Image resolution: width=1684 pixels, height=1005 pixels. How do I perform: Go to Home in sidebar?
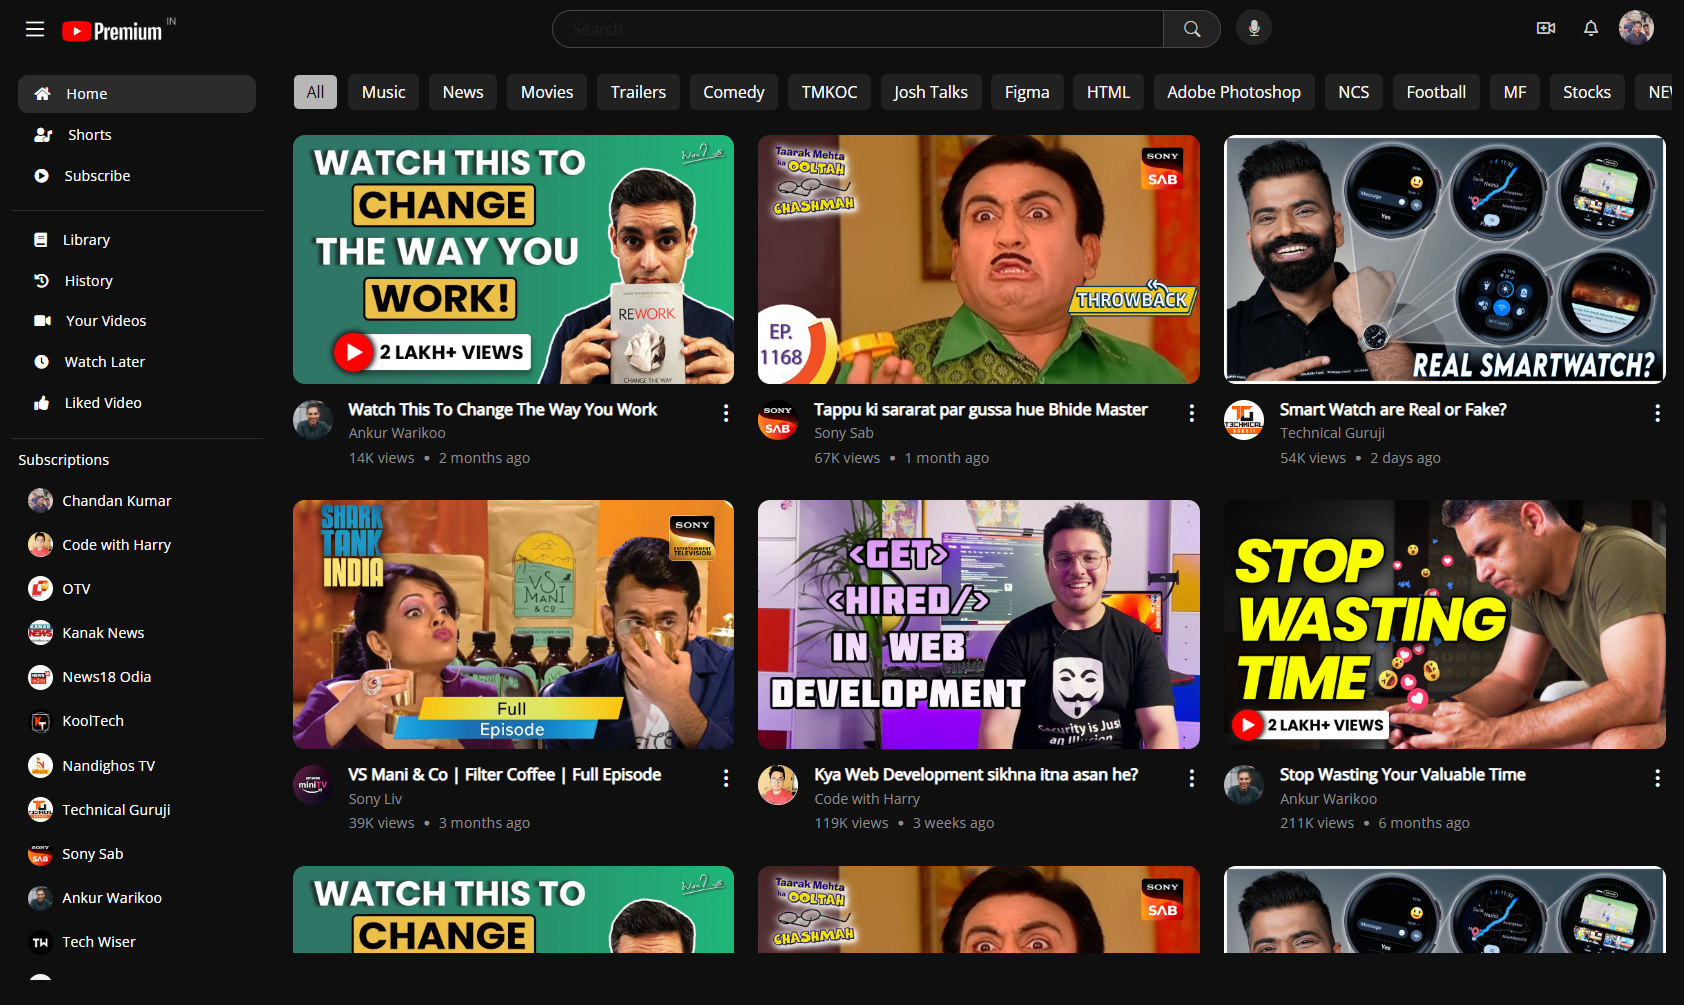137,94
